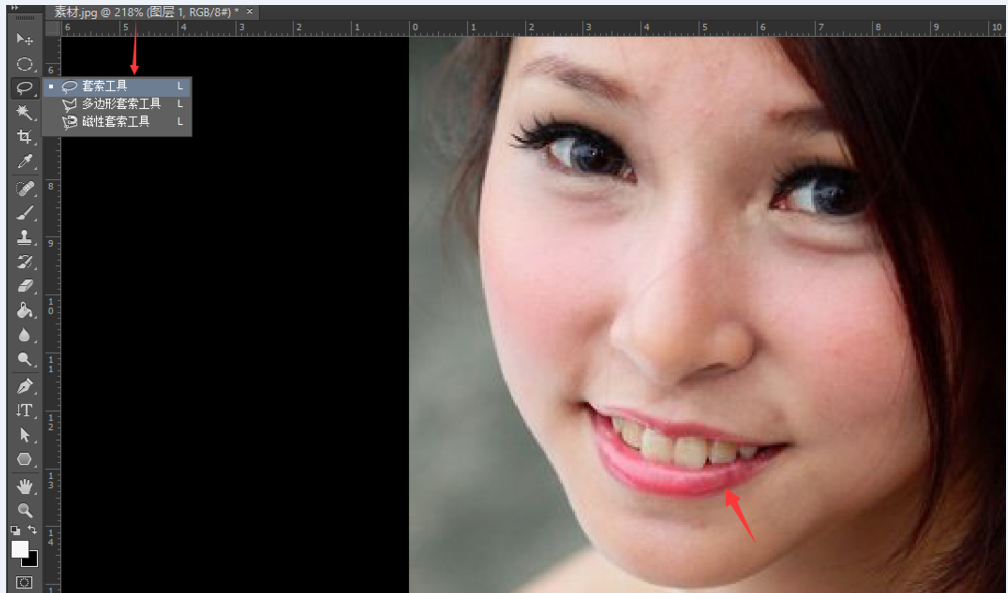1008x593 pixels.
Task: Select the Paint Bucket tool
Action: click(x=24, y=311)
